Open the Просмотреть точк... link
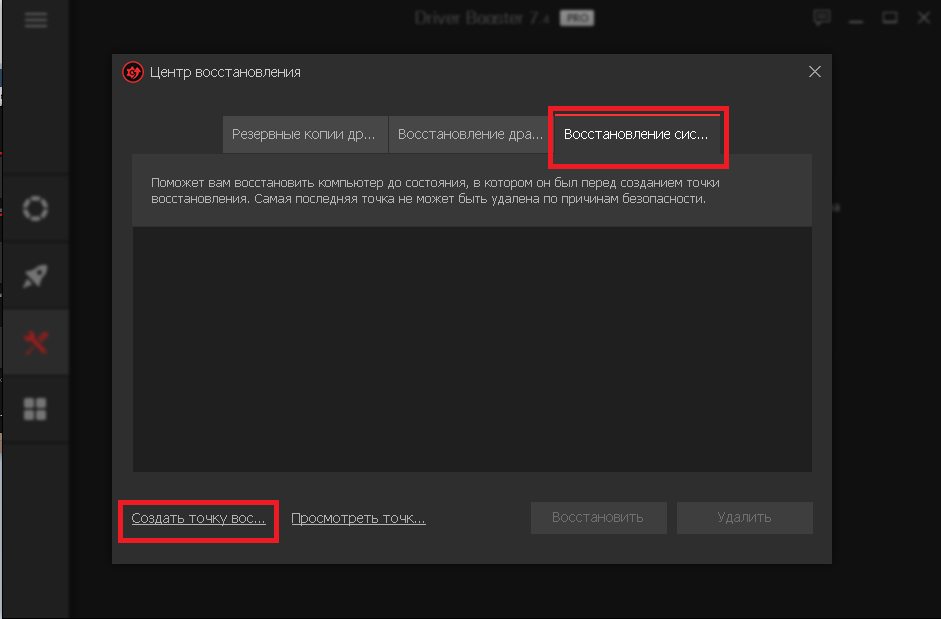The image size is (941, 619). point(358,518)
